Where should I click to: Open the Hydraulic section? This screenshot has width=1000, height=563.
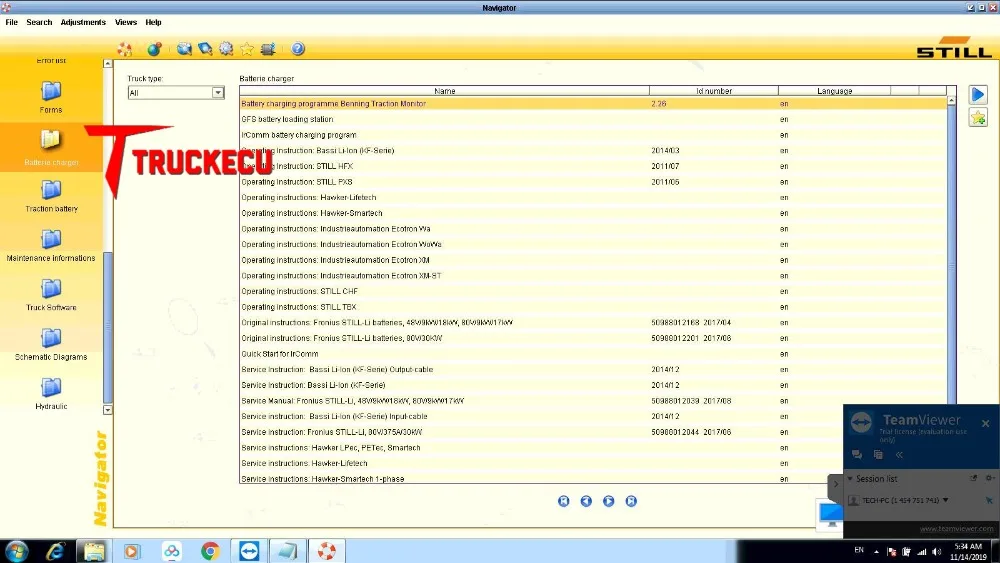[51, 394]
